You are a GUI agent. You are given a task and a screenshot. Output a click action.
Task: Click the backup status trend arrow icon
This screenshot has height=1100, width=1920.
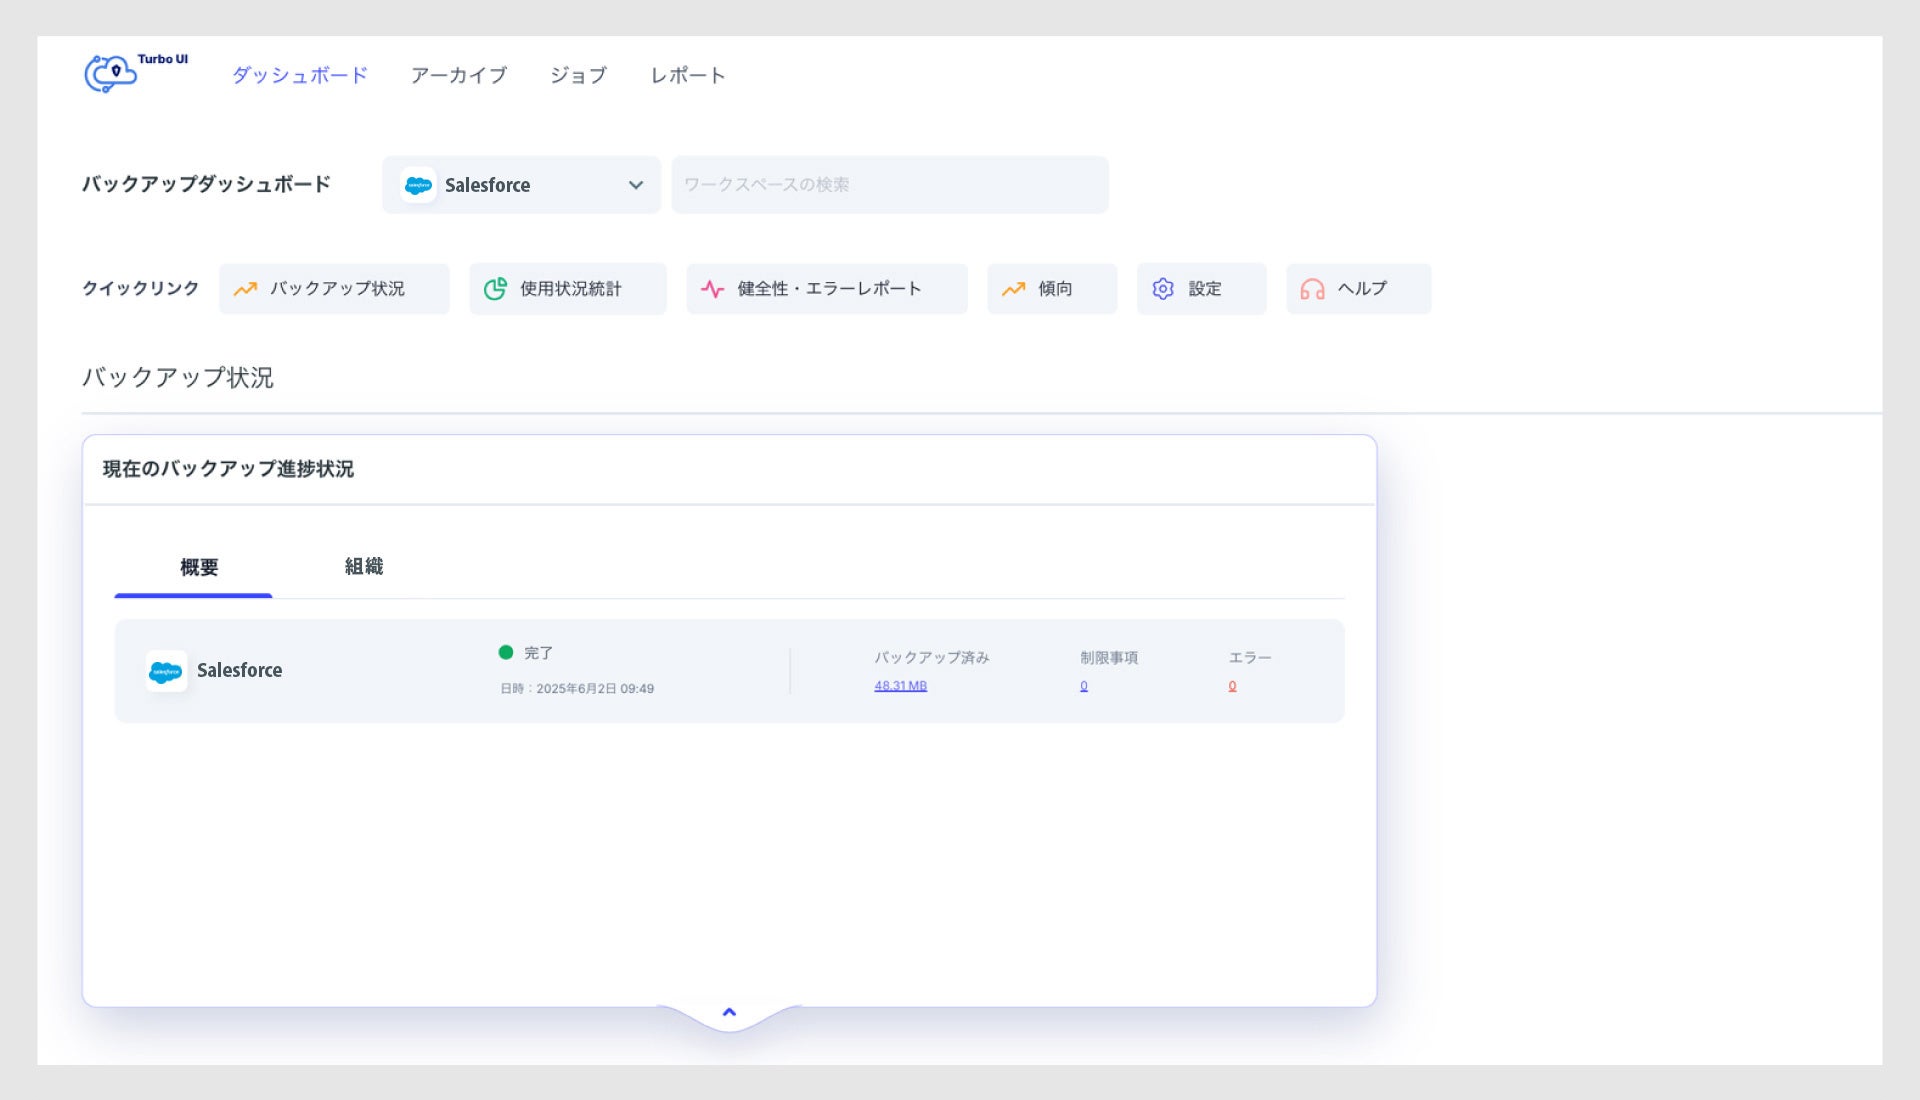point(245,289)
